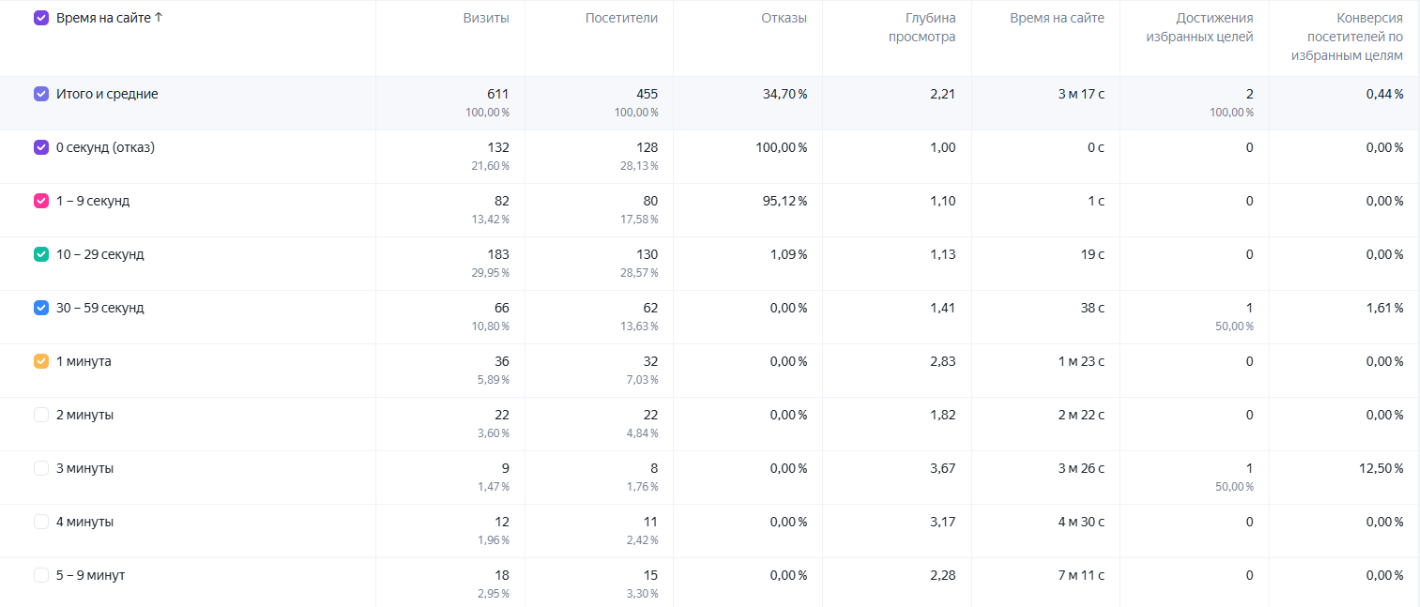
Task: Uncheck the blue 30 – 59 секунд checkbox
Action: tap(41, 308)
